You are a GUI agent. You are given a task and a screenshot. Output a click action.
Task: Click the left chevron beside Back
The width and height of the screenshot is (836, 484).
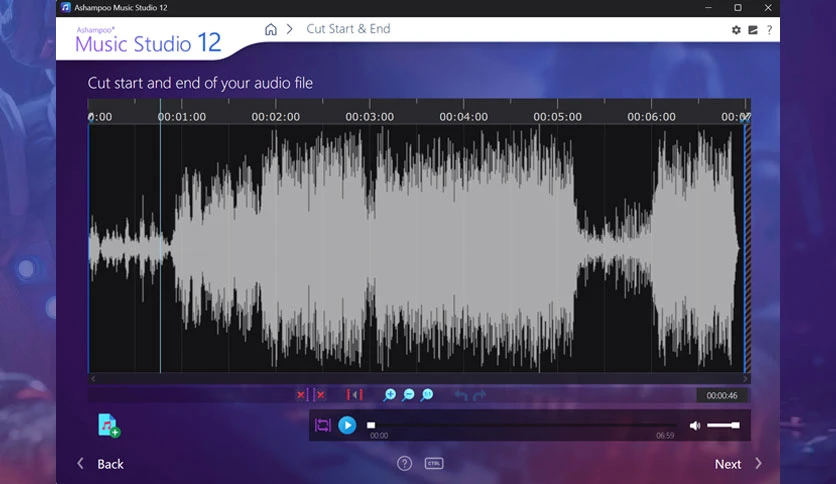point(81,464)
